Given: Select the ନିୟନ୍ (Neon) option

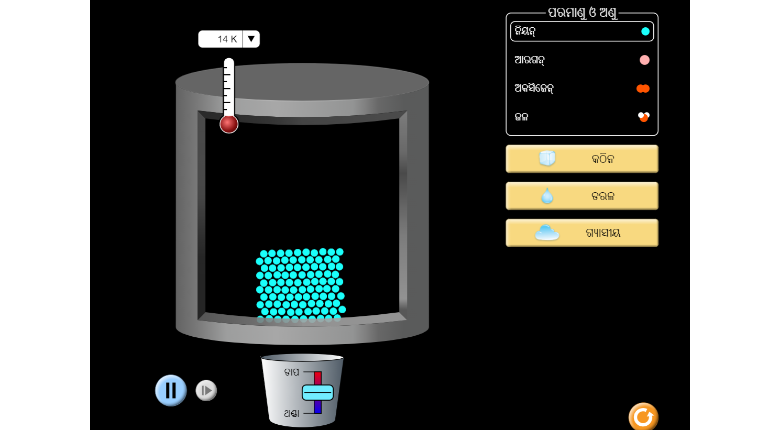Looking at the screenshot, I should 581,31.
